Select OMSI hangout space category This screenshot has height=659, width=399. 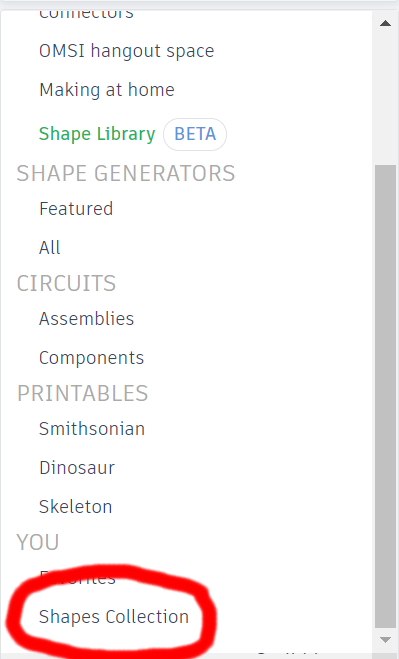127,51
